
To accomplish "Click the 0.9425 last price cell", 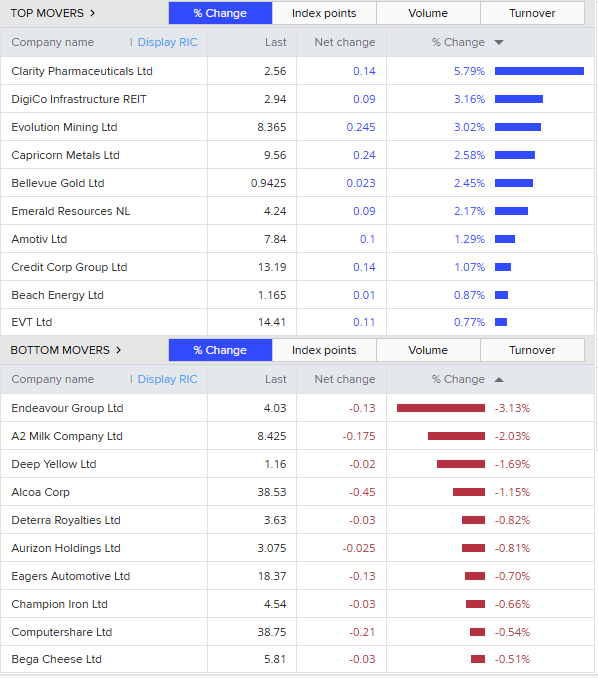I will [x=269, y=183].
